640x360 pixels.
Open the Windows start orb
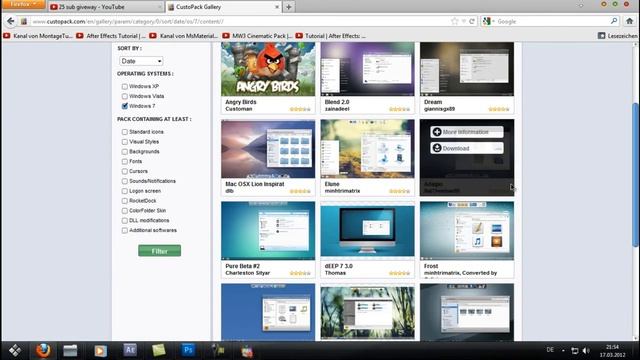(15, 350)
